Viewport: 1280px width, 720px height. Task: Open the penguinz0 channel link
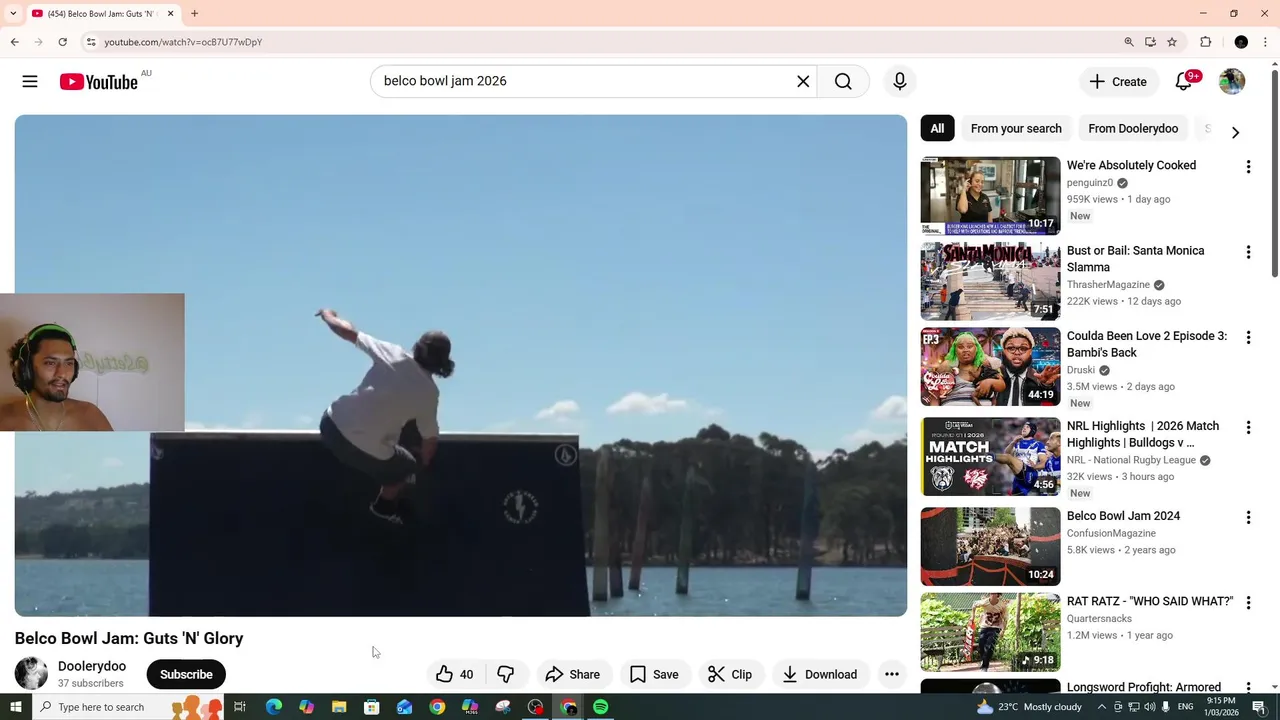[1090, 183]
